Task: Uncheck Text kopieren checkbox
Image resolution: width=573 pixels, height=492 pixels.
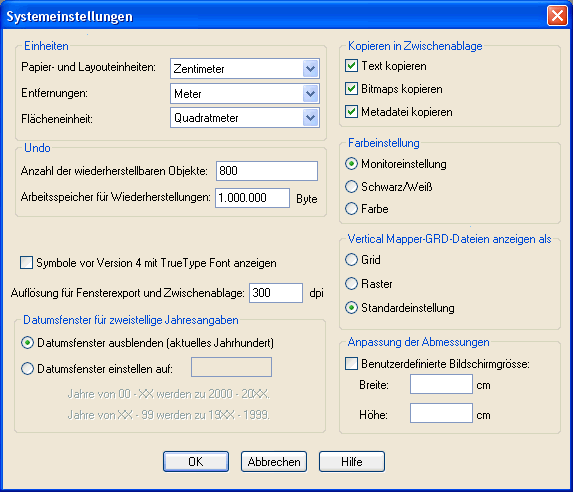Action: pos(351,66)
